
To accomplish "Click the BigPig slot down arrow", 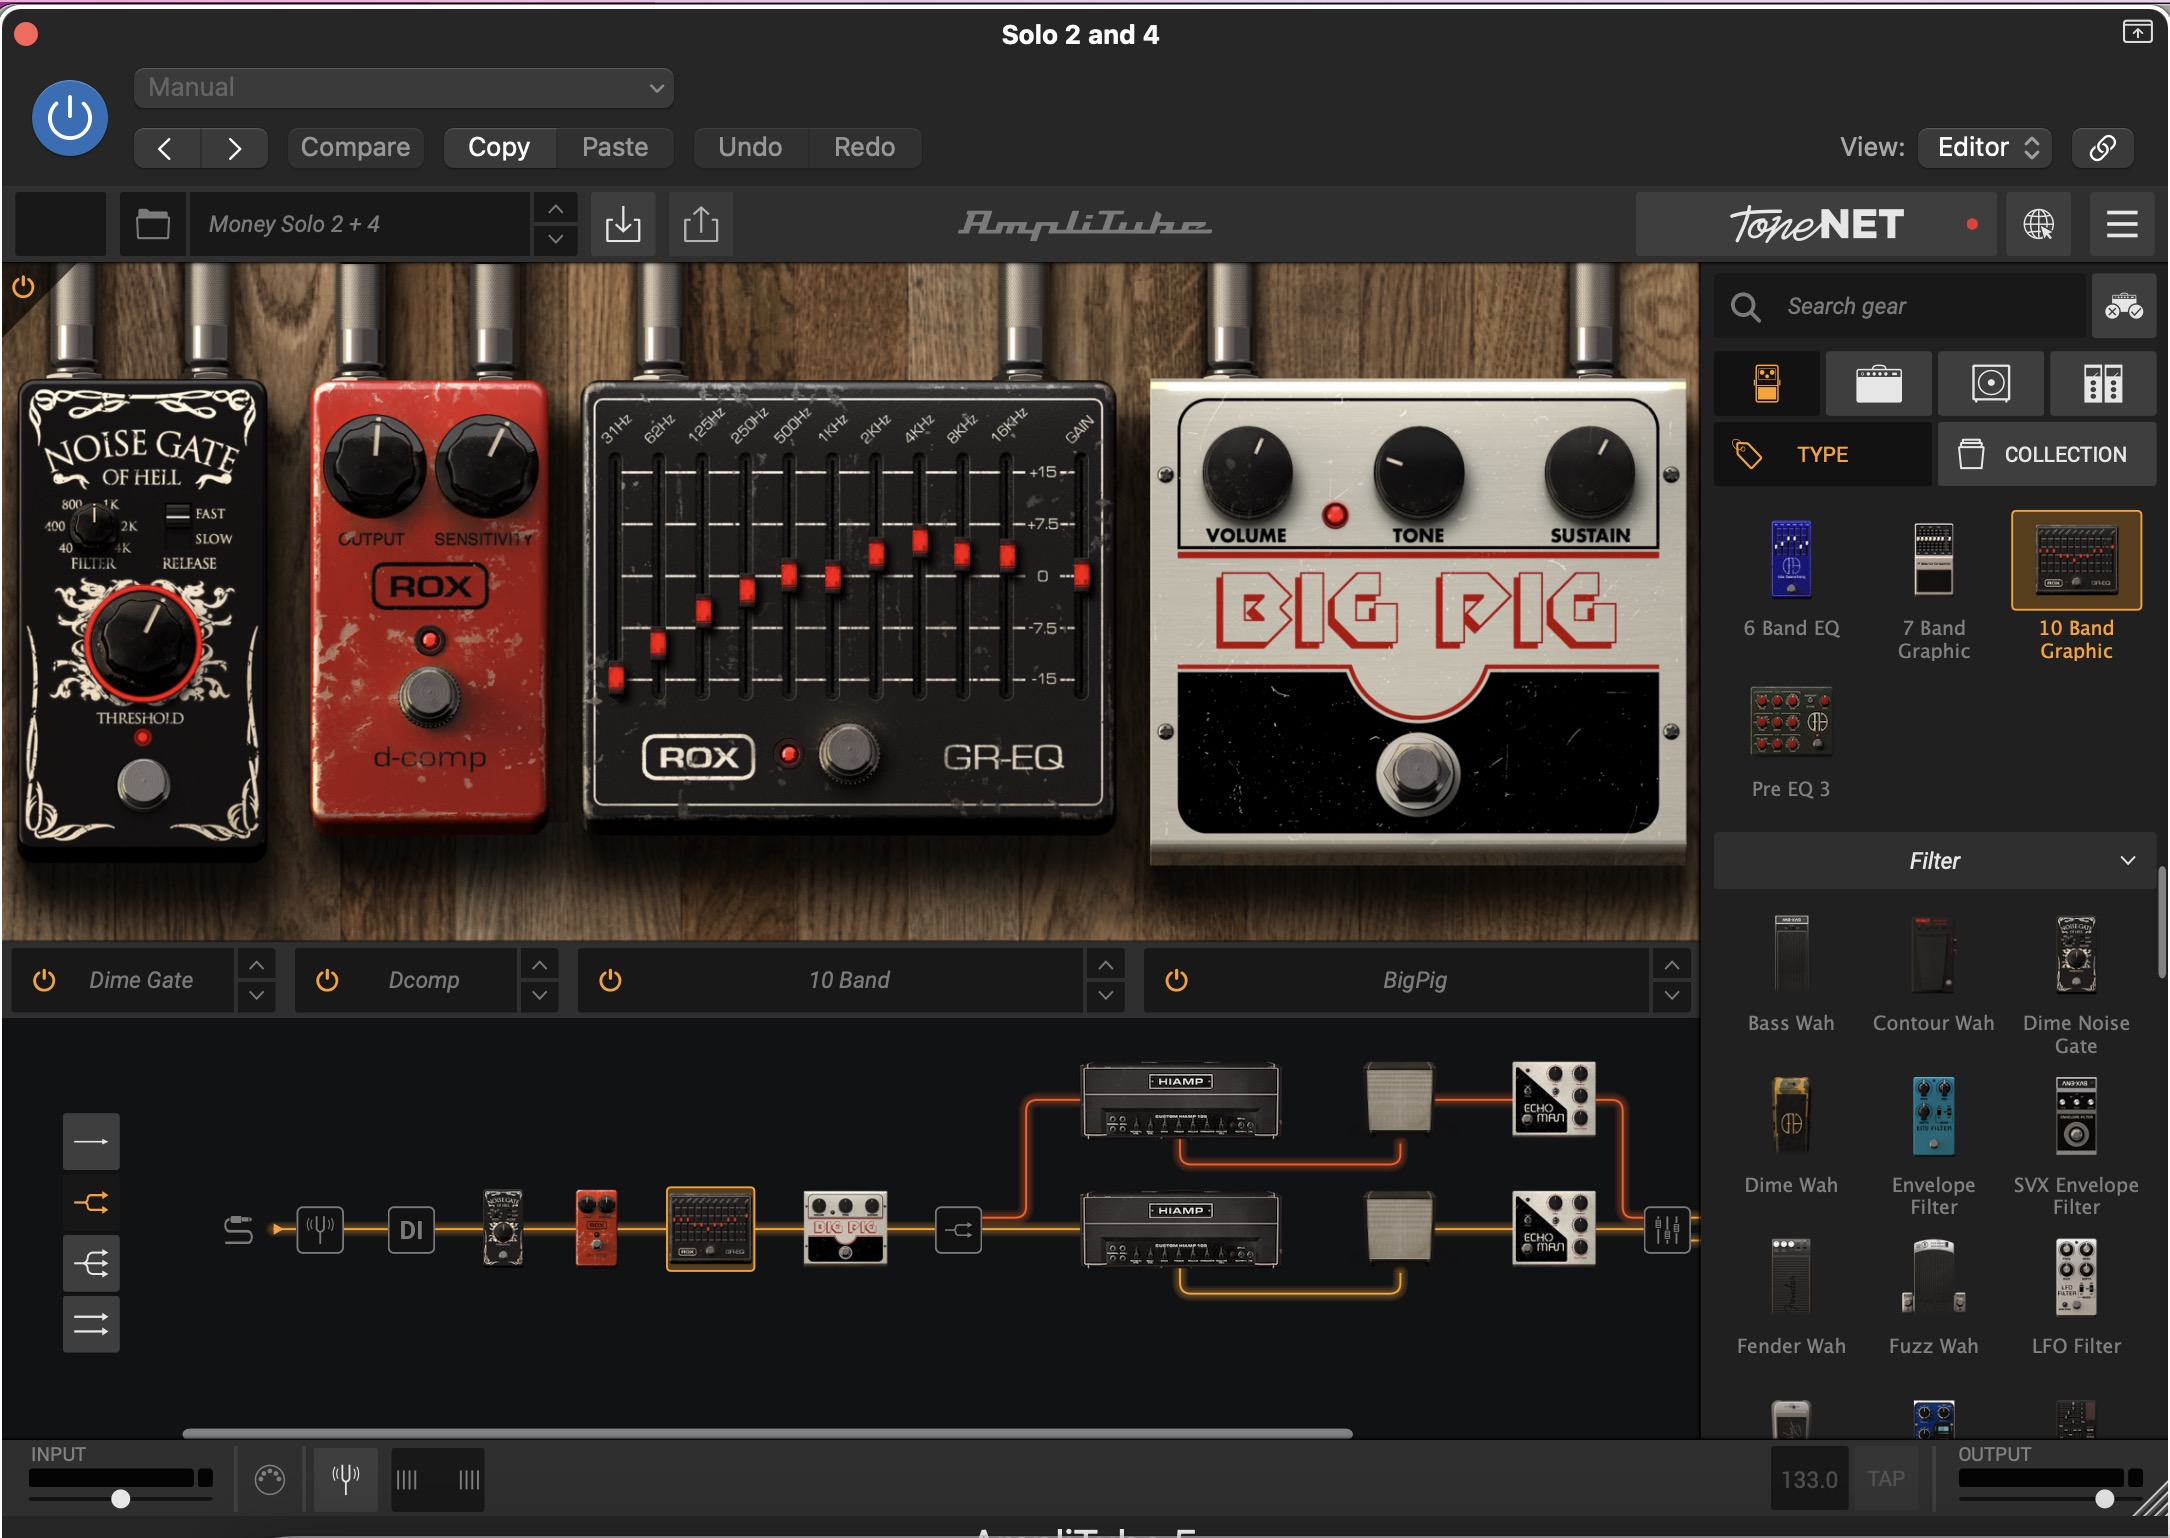I will pos(1672,996).
